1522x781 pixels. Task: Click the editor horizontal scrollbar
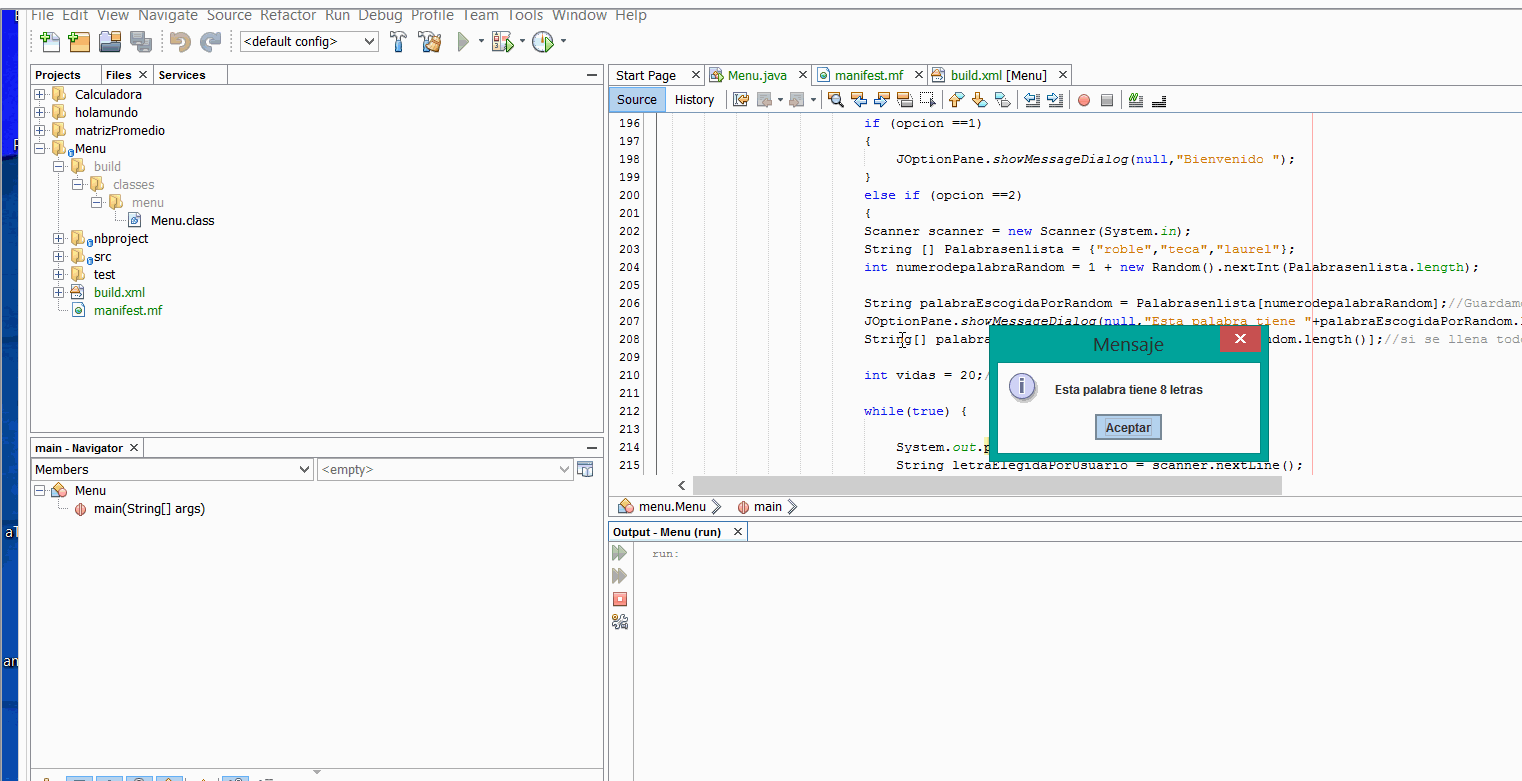(x=987, y=485)
